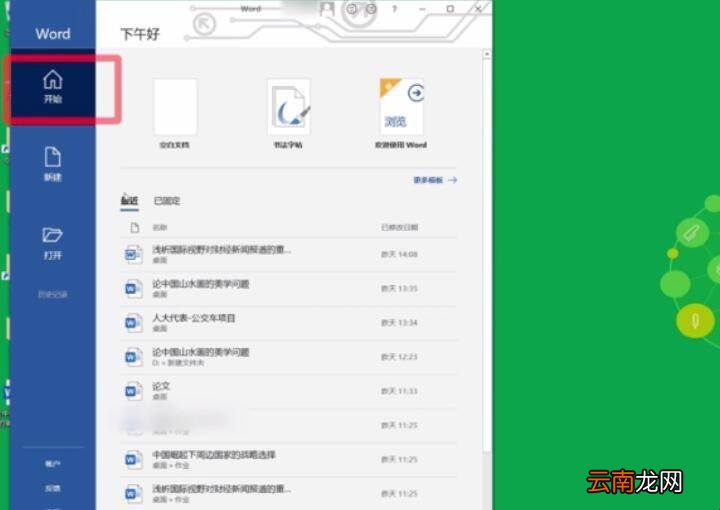Switch to the 最近 recent tab
720x510 pixels.
(129, 201)
